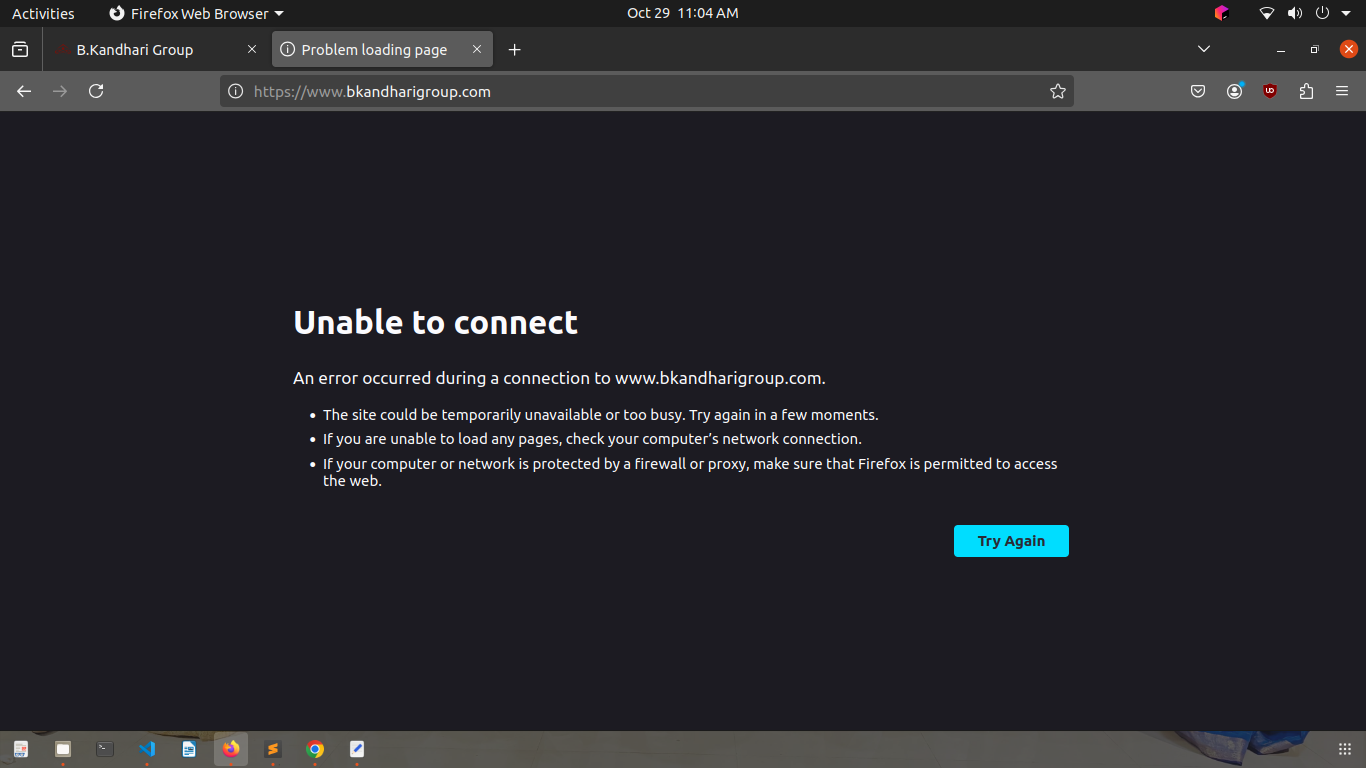Image resolution: width=1366 pixels, height=768 pixels.
Task: Open the Activities overview
Action: [43, 13]
